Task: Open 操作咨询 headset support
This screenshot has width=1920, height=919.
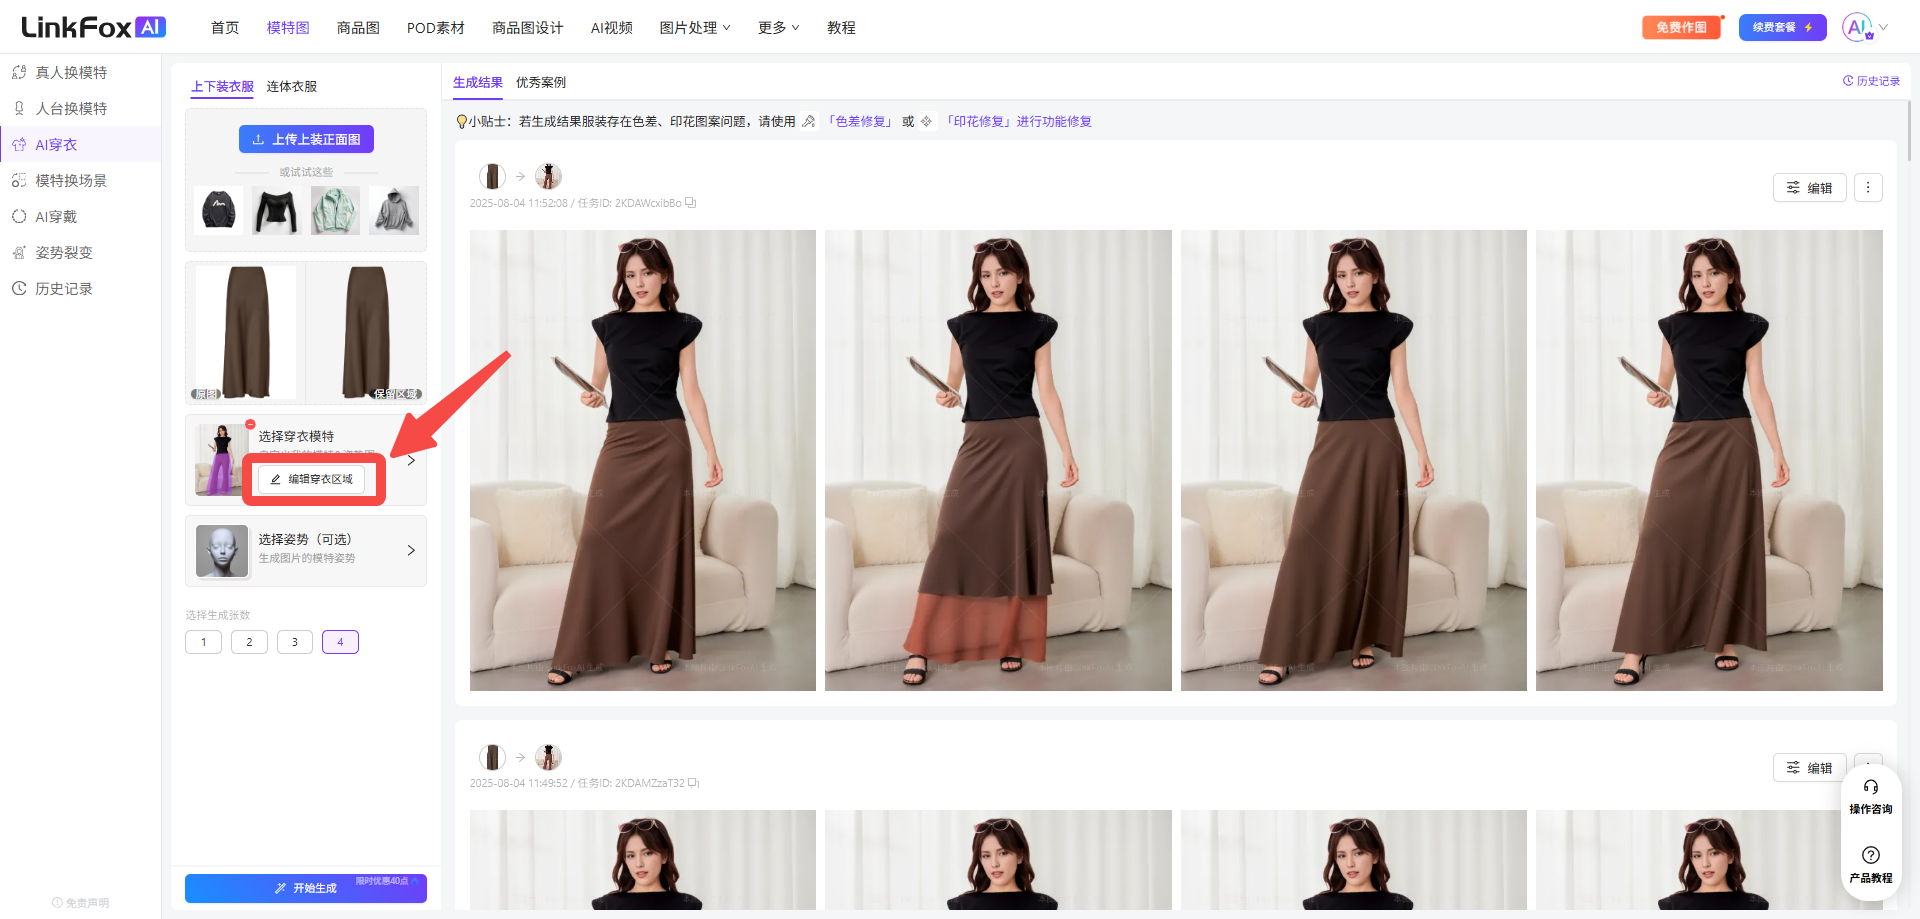Action: (1871, 797)
